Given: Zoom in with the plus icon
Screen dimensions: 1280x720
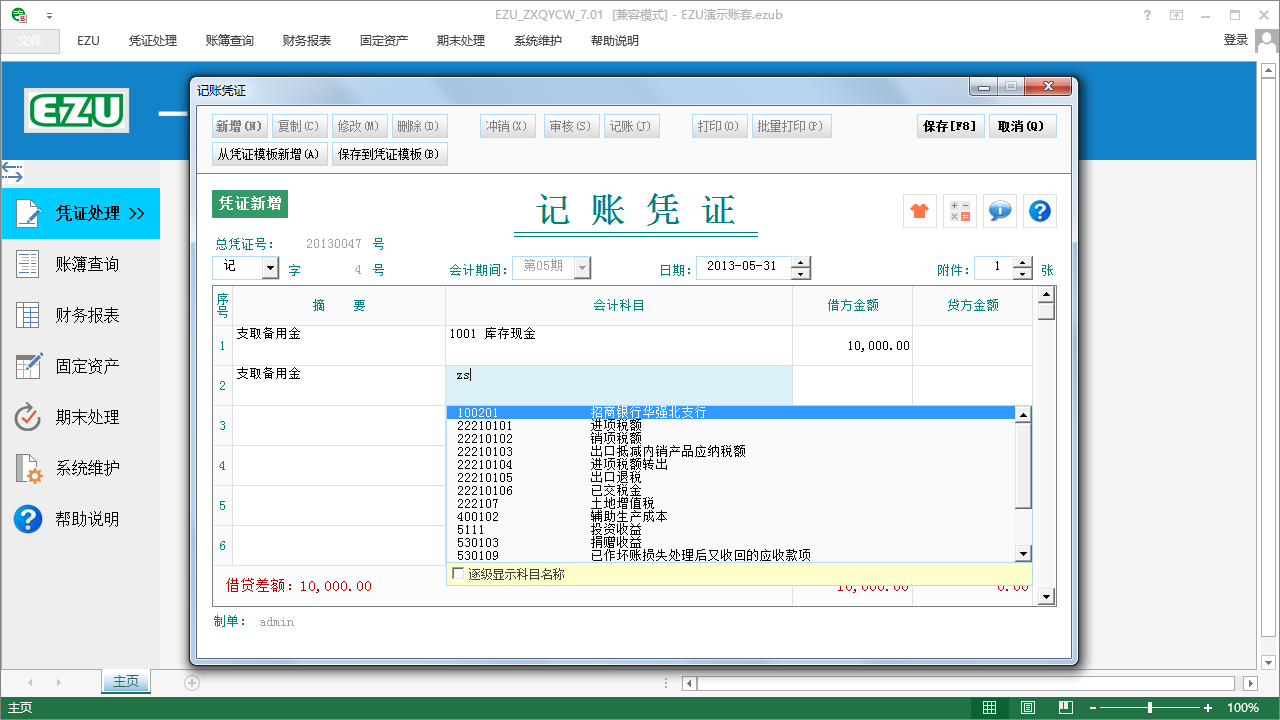Looking at the screenshot, I should coord(1208,708).
